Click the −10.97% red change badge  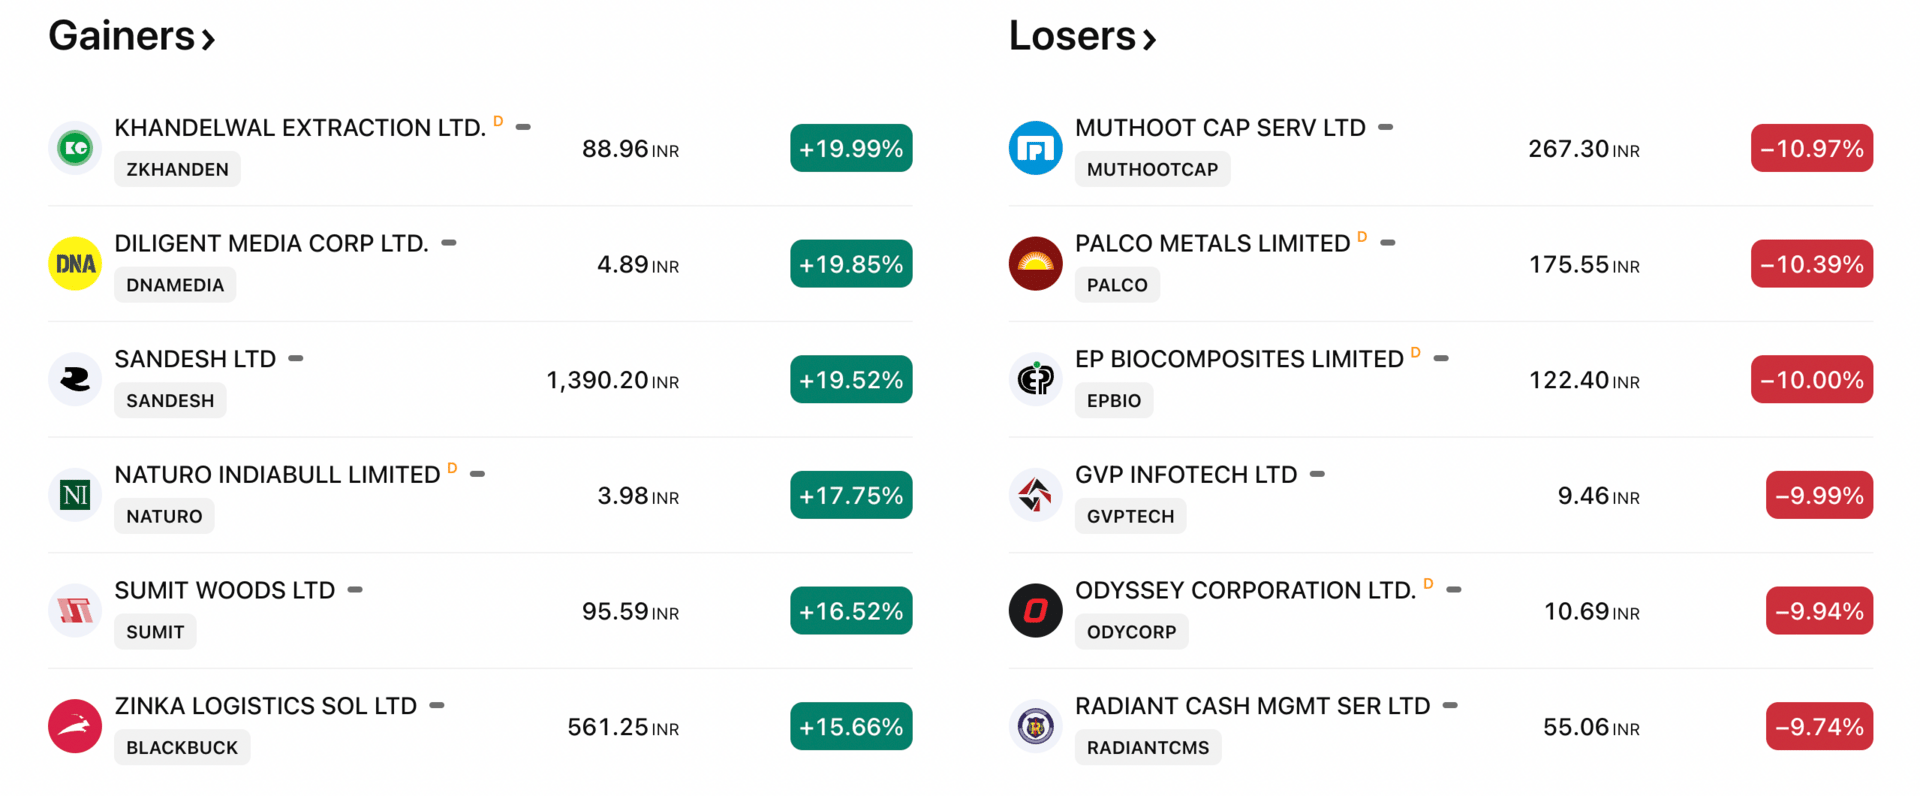pos(1812,148)
